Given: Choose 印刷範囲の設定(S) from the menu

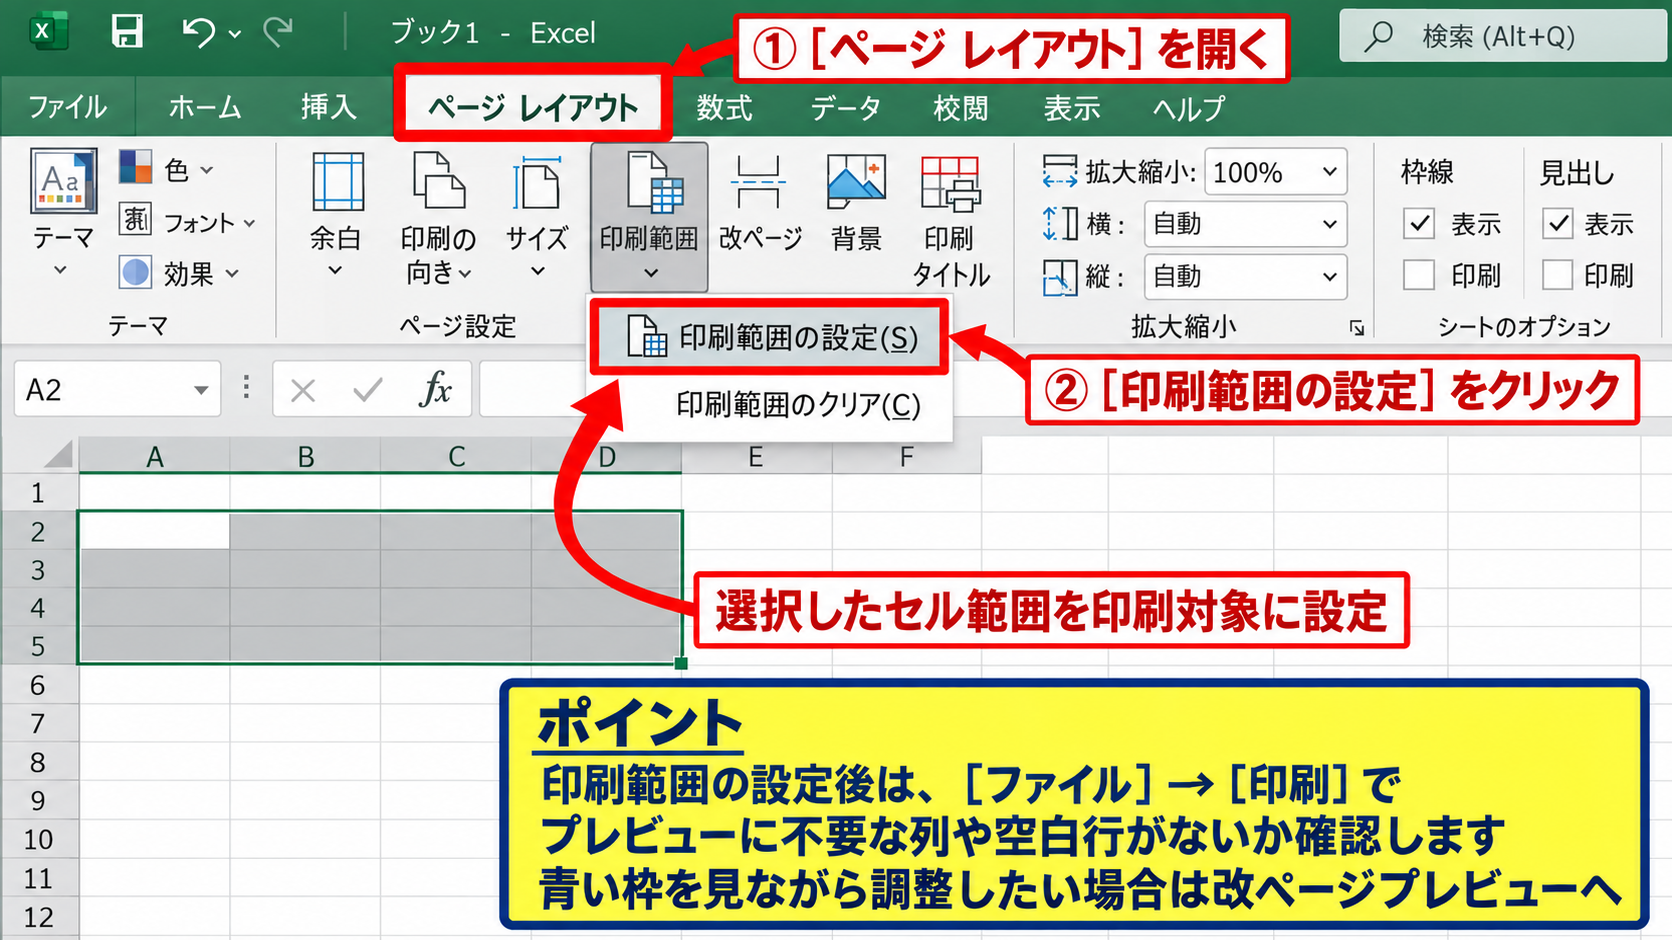Looking at the screenshot, I should coord(769,338).
